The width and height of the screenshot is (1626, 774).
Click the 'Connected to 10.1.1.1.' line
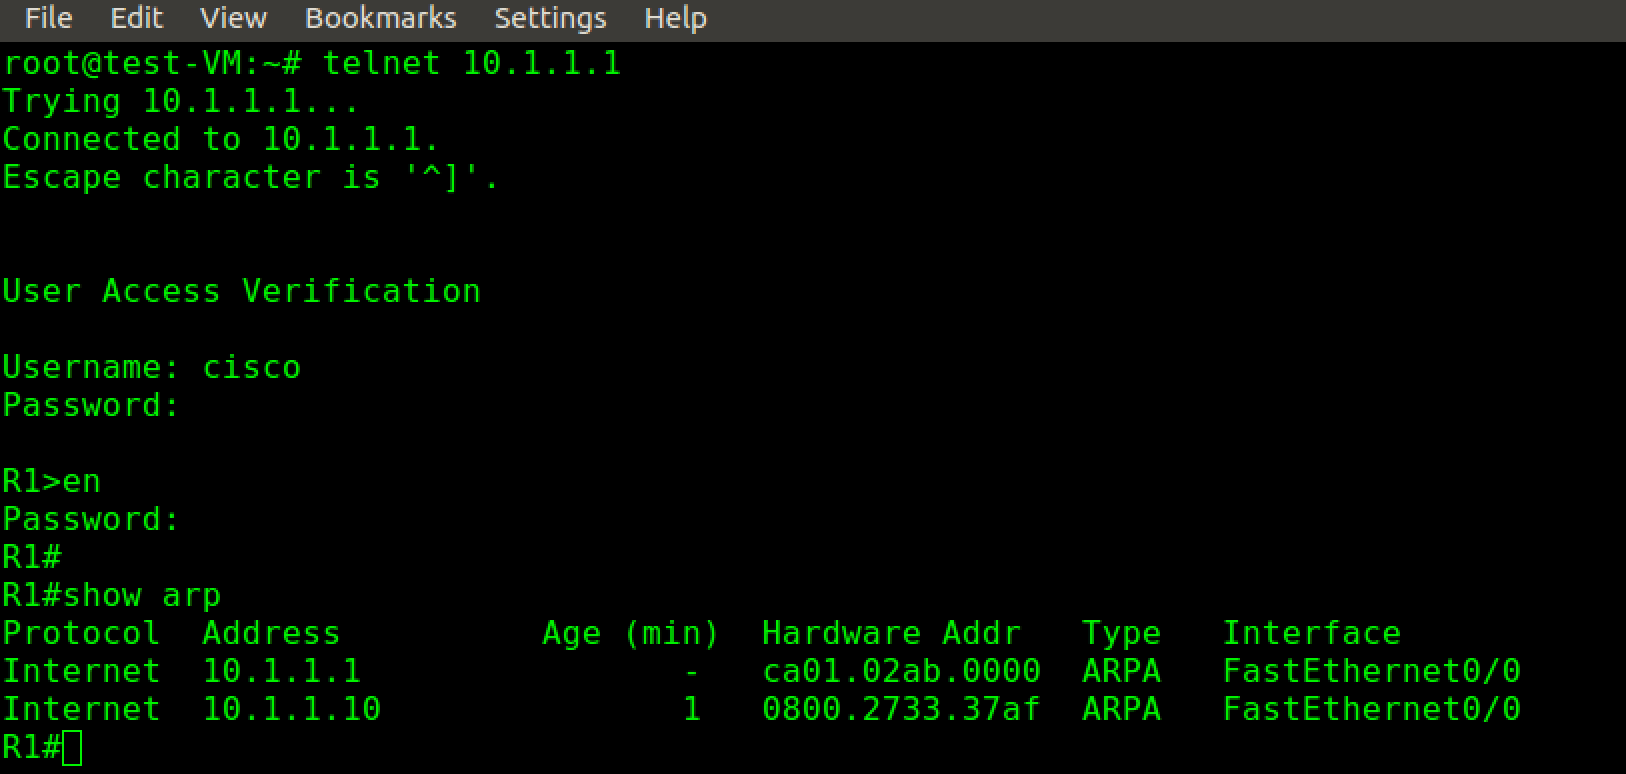tap(221, 139)
